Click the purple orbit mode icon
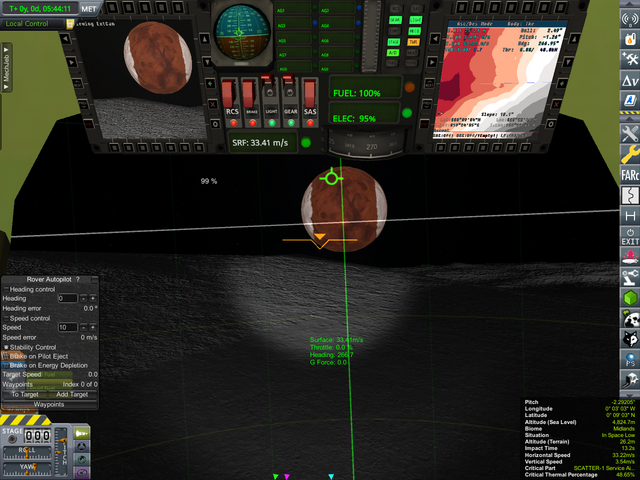Viewport: 640px width, 480px height. click(82, 473)
